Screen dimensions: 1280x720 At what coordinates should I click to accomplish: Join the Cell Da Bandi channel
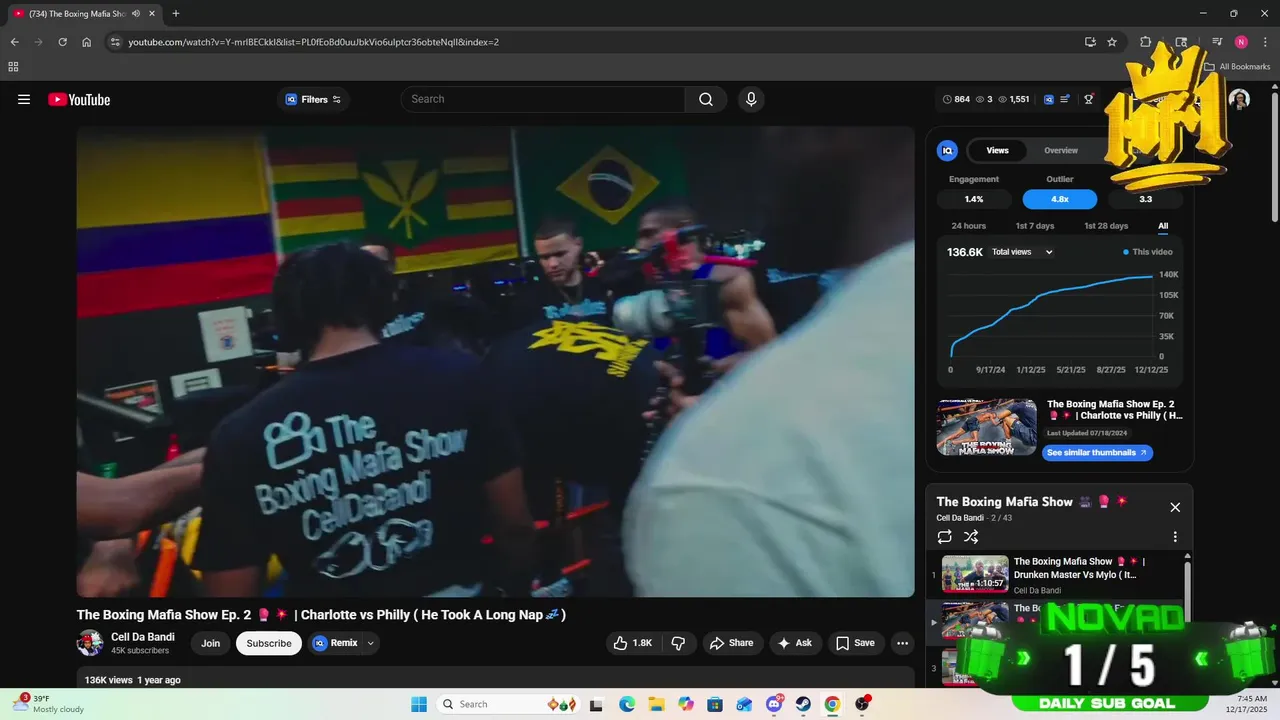click(210, 643)
